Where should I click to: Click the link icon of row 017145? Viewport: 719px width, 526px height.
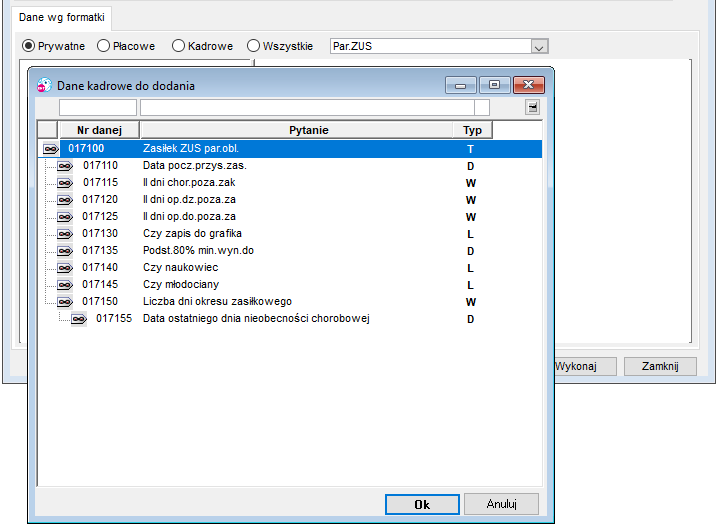tap(65, 285)
